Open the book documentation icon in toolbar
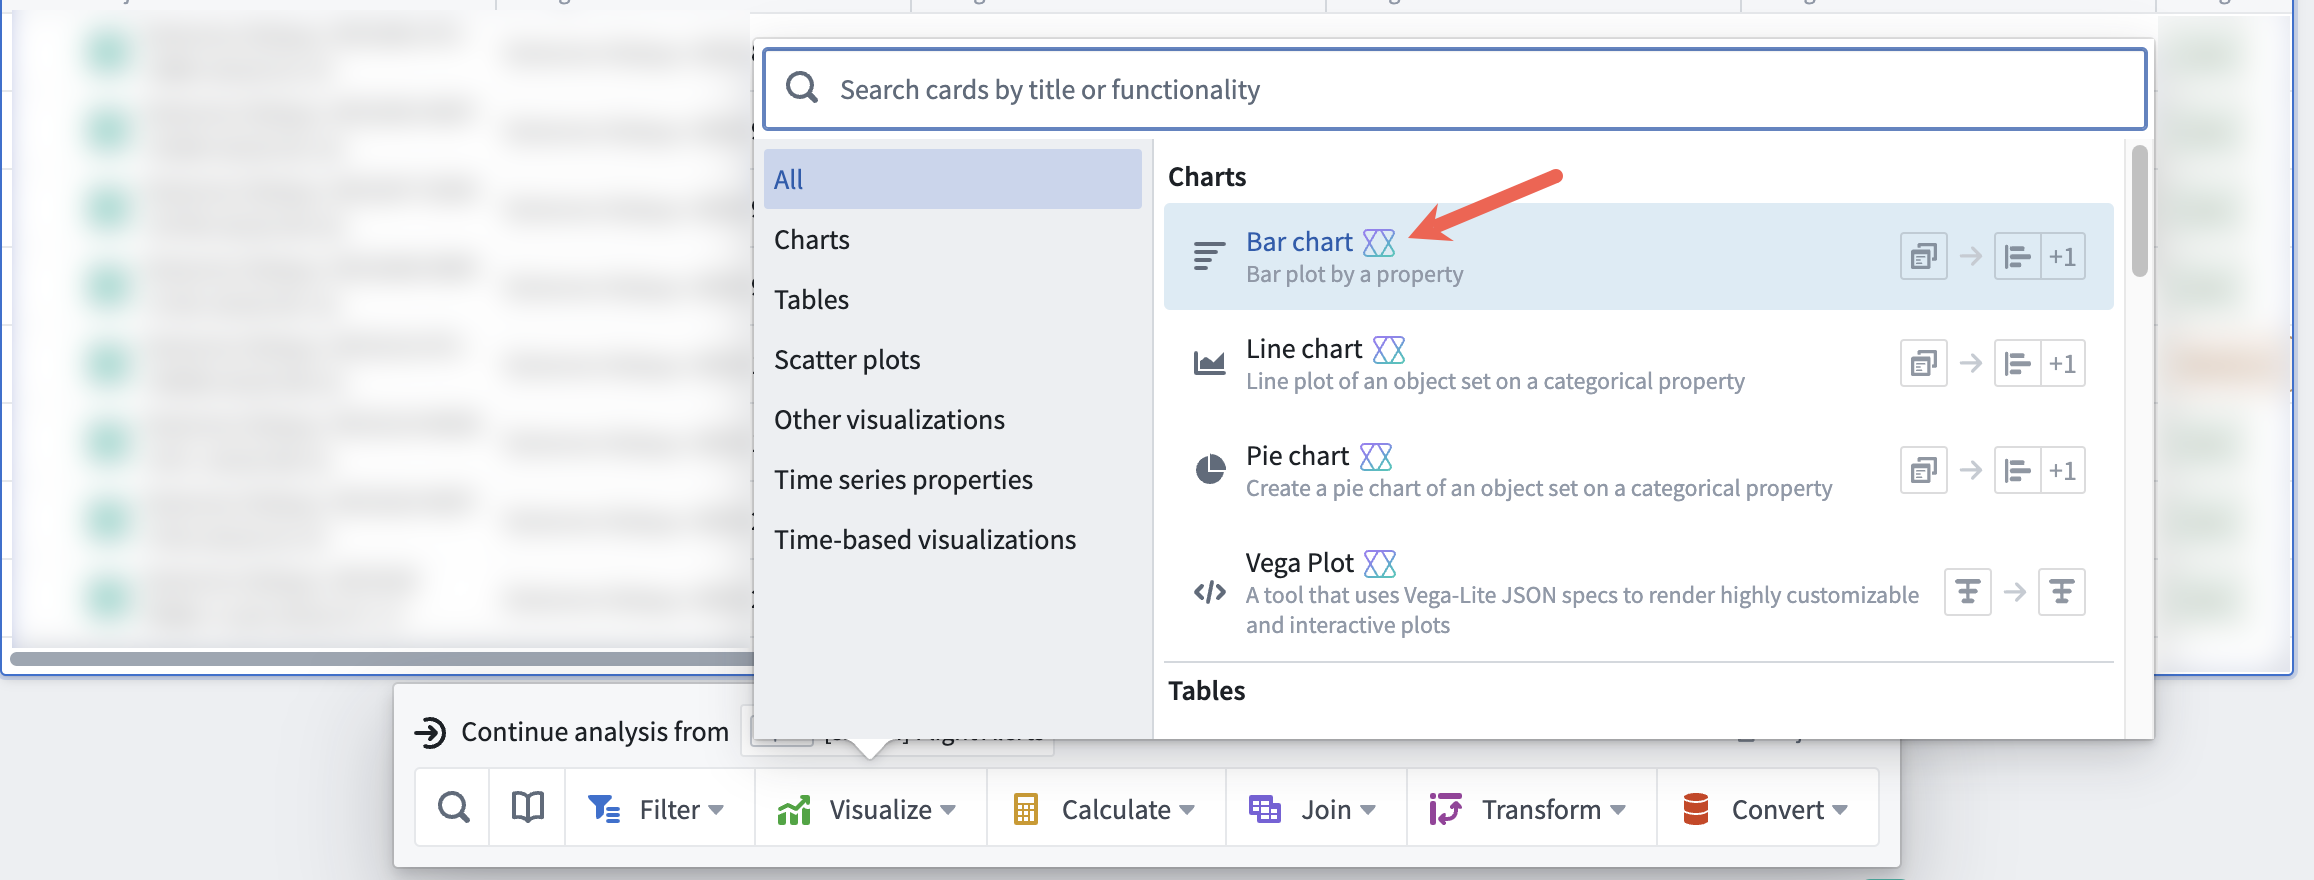 tap(528, 808)
